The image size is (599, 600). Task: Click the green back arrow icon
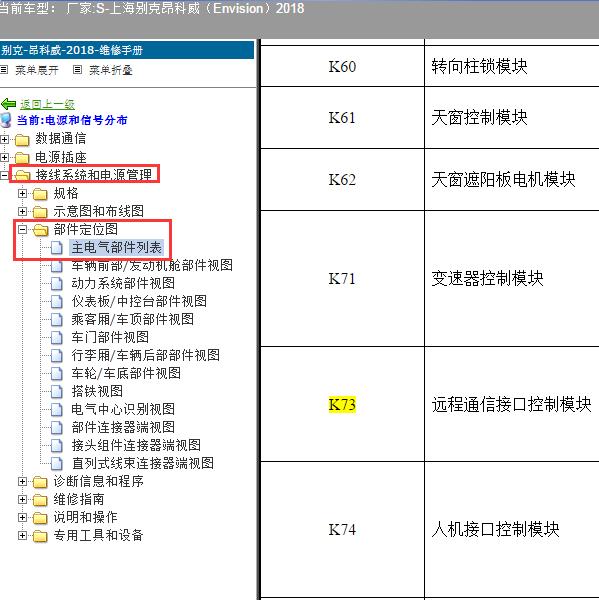pyautogui.click(x=8, y=104)
